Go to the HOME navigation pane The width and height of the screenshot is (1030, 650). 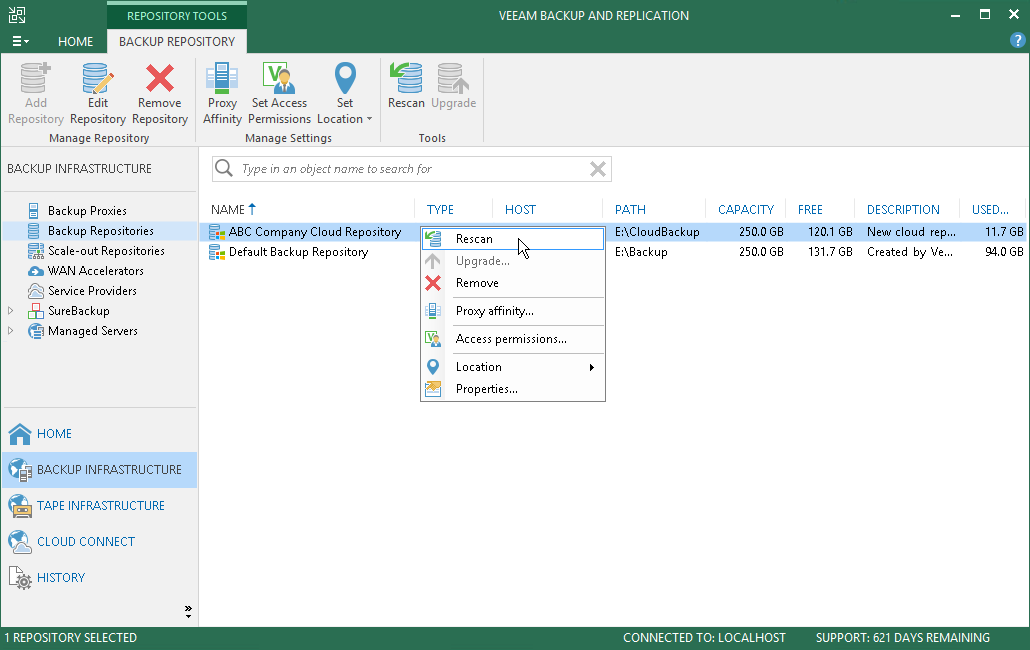tap(99, 433)
